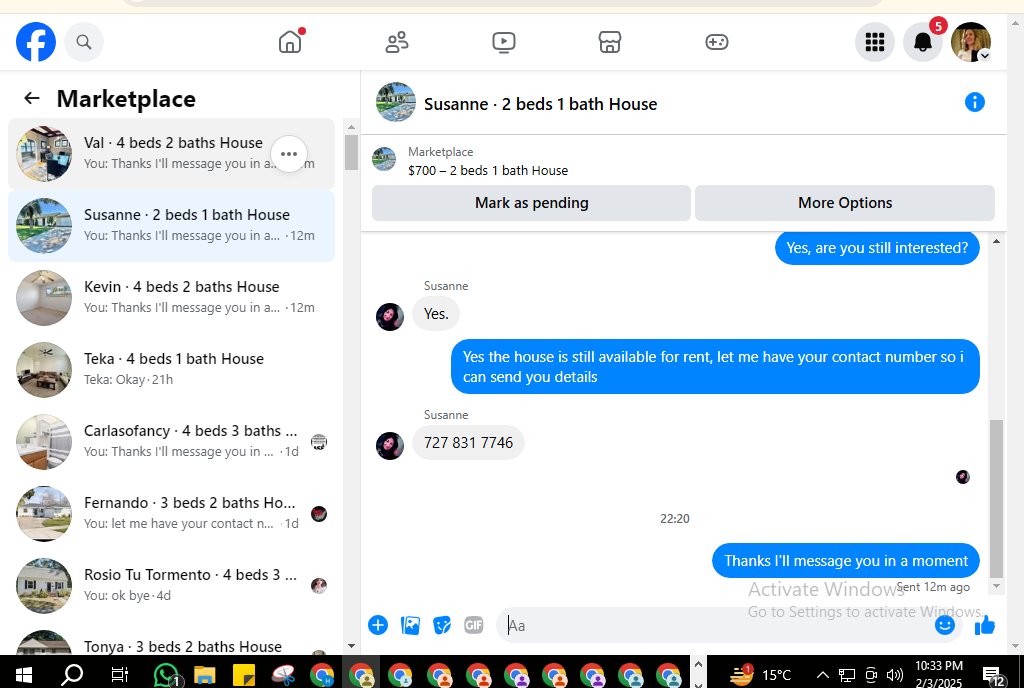This screenshot has width=1024, height=688.
Task: Select Susanne's 2 beds 1 bath conversation
Action: (171, 226)
